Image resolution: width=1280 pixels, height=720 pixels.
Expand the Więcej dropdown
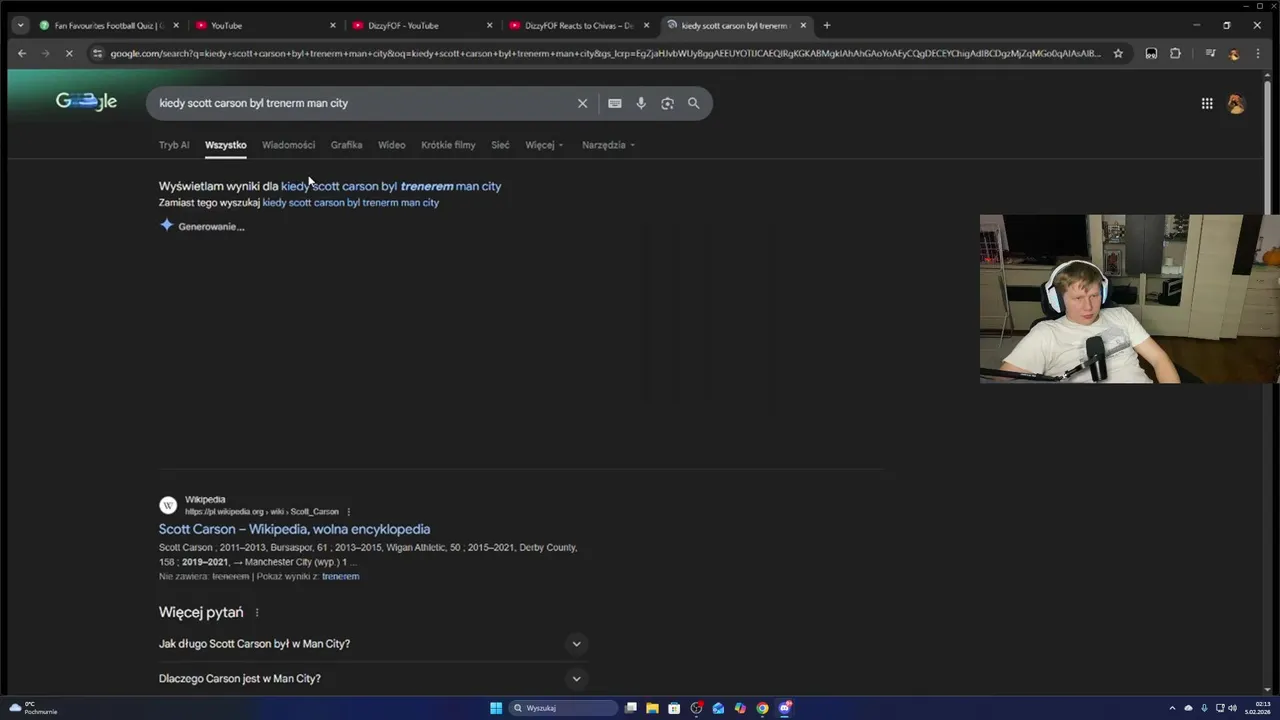point(544,145)
